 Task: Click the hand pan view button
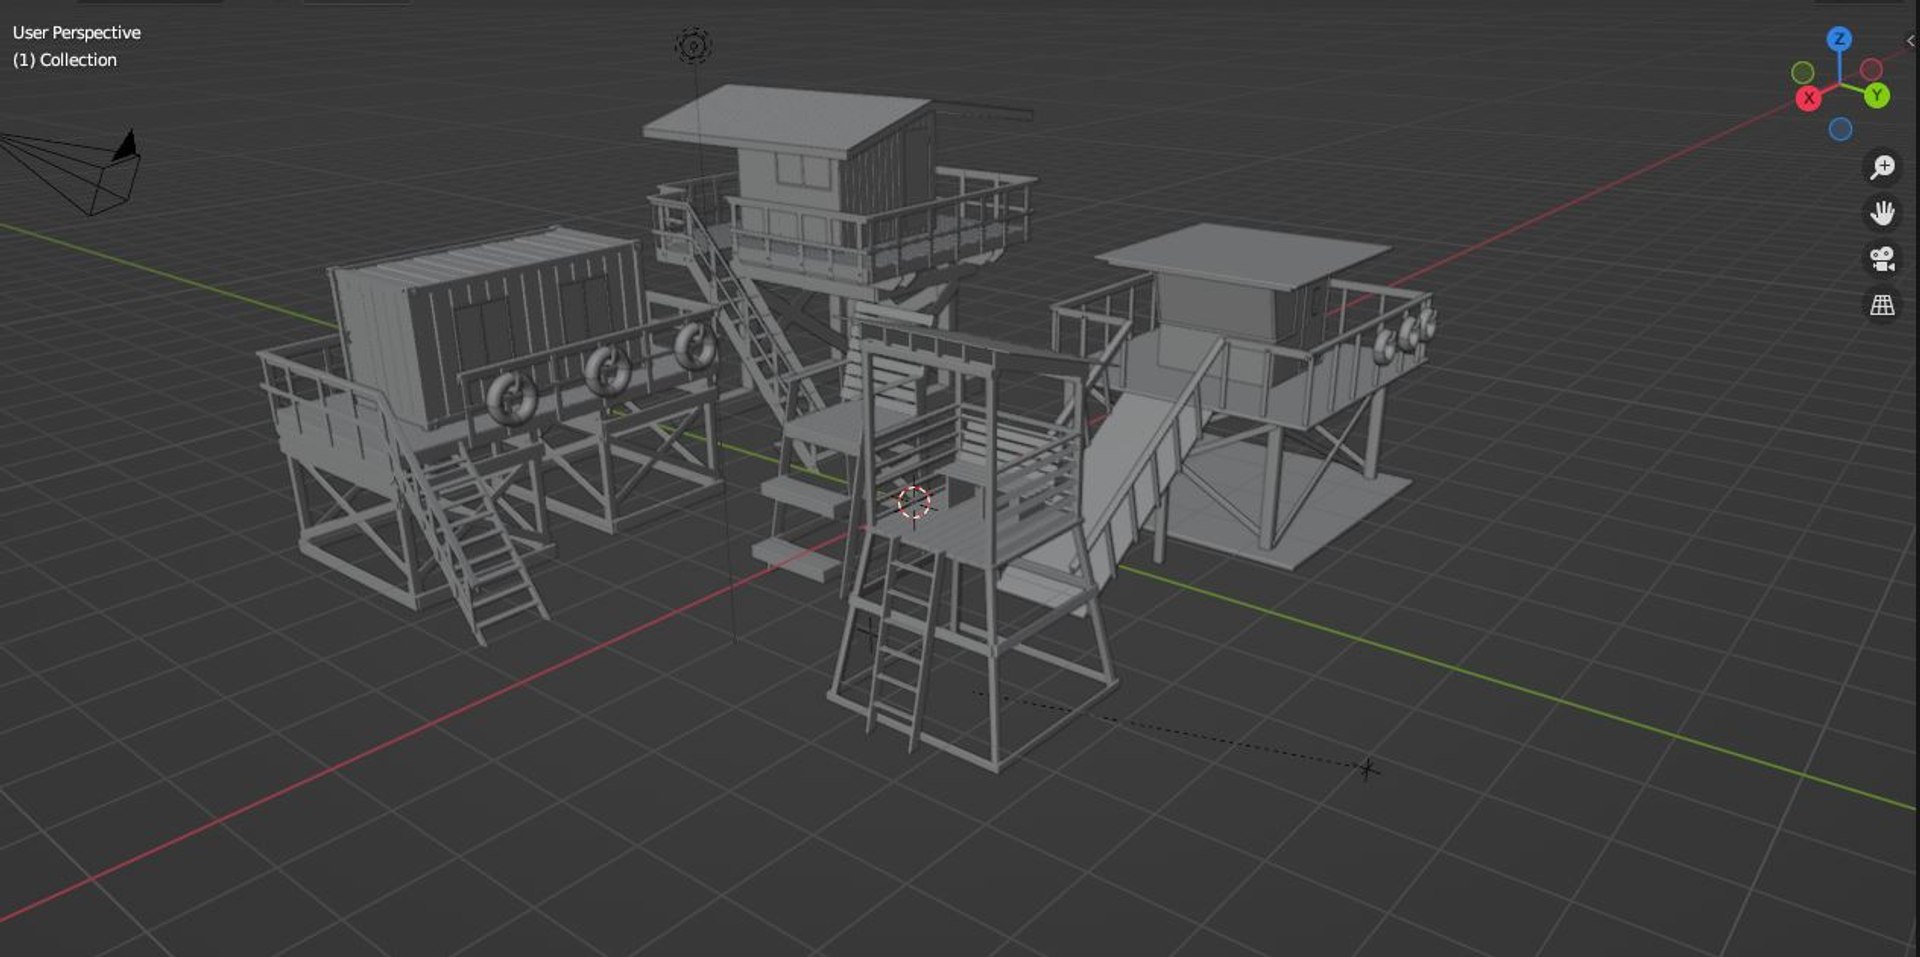(1882, 213)
